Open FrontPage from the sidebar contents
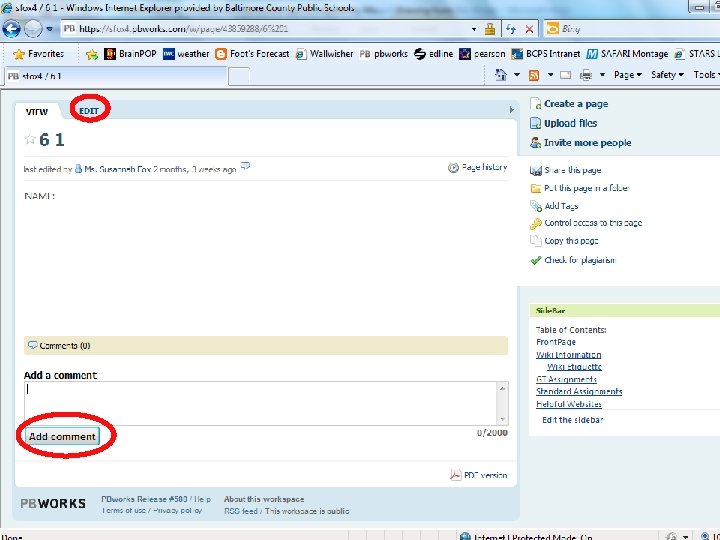This screenshot has width=720, height=540. coord(556,342)
